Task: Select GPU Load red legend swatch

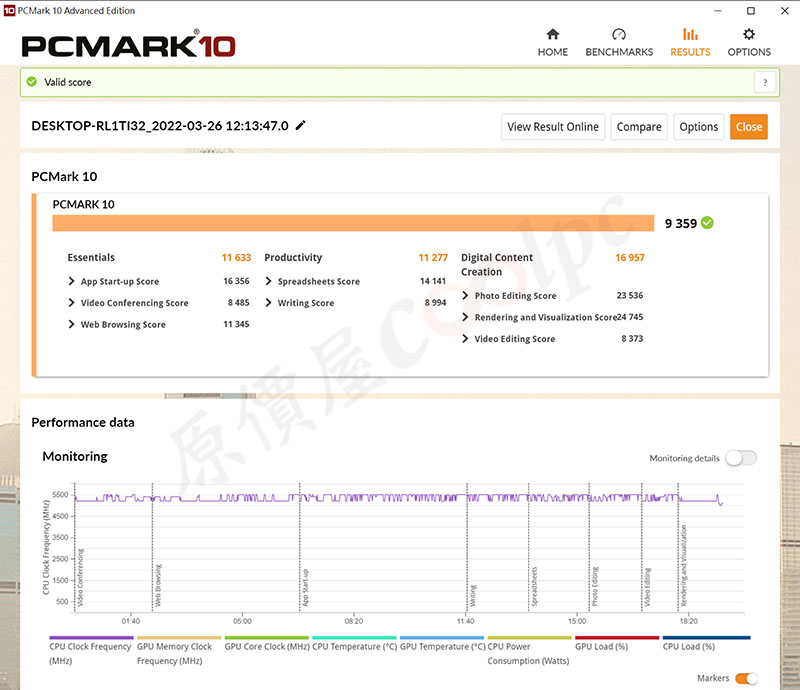Action: coord(617,637)
